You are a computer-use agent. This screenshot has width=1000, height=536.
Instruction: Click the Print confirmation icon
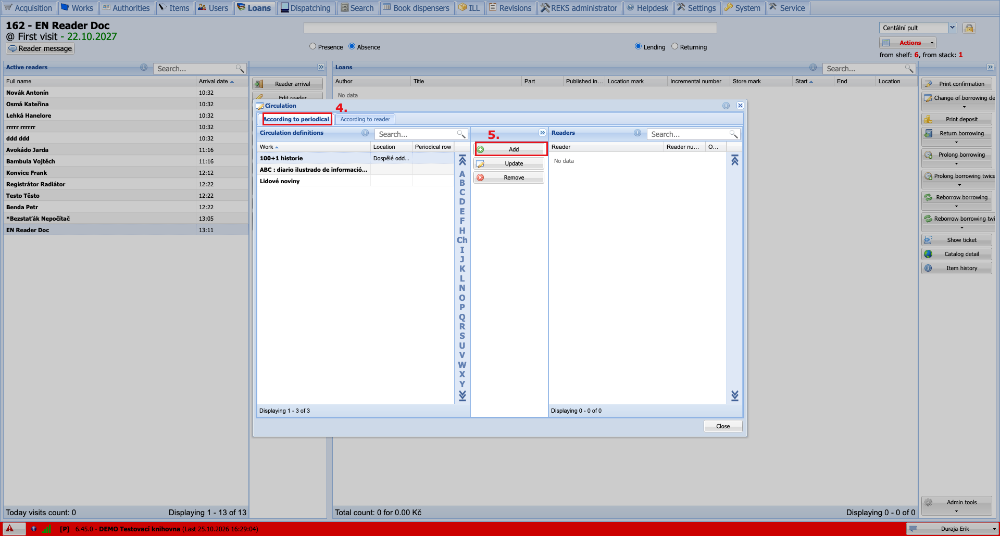(929, 84)
